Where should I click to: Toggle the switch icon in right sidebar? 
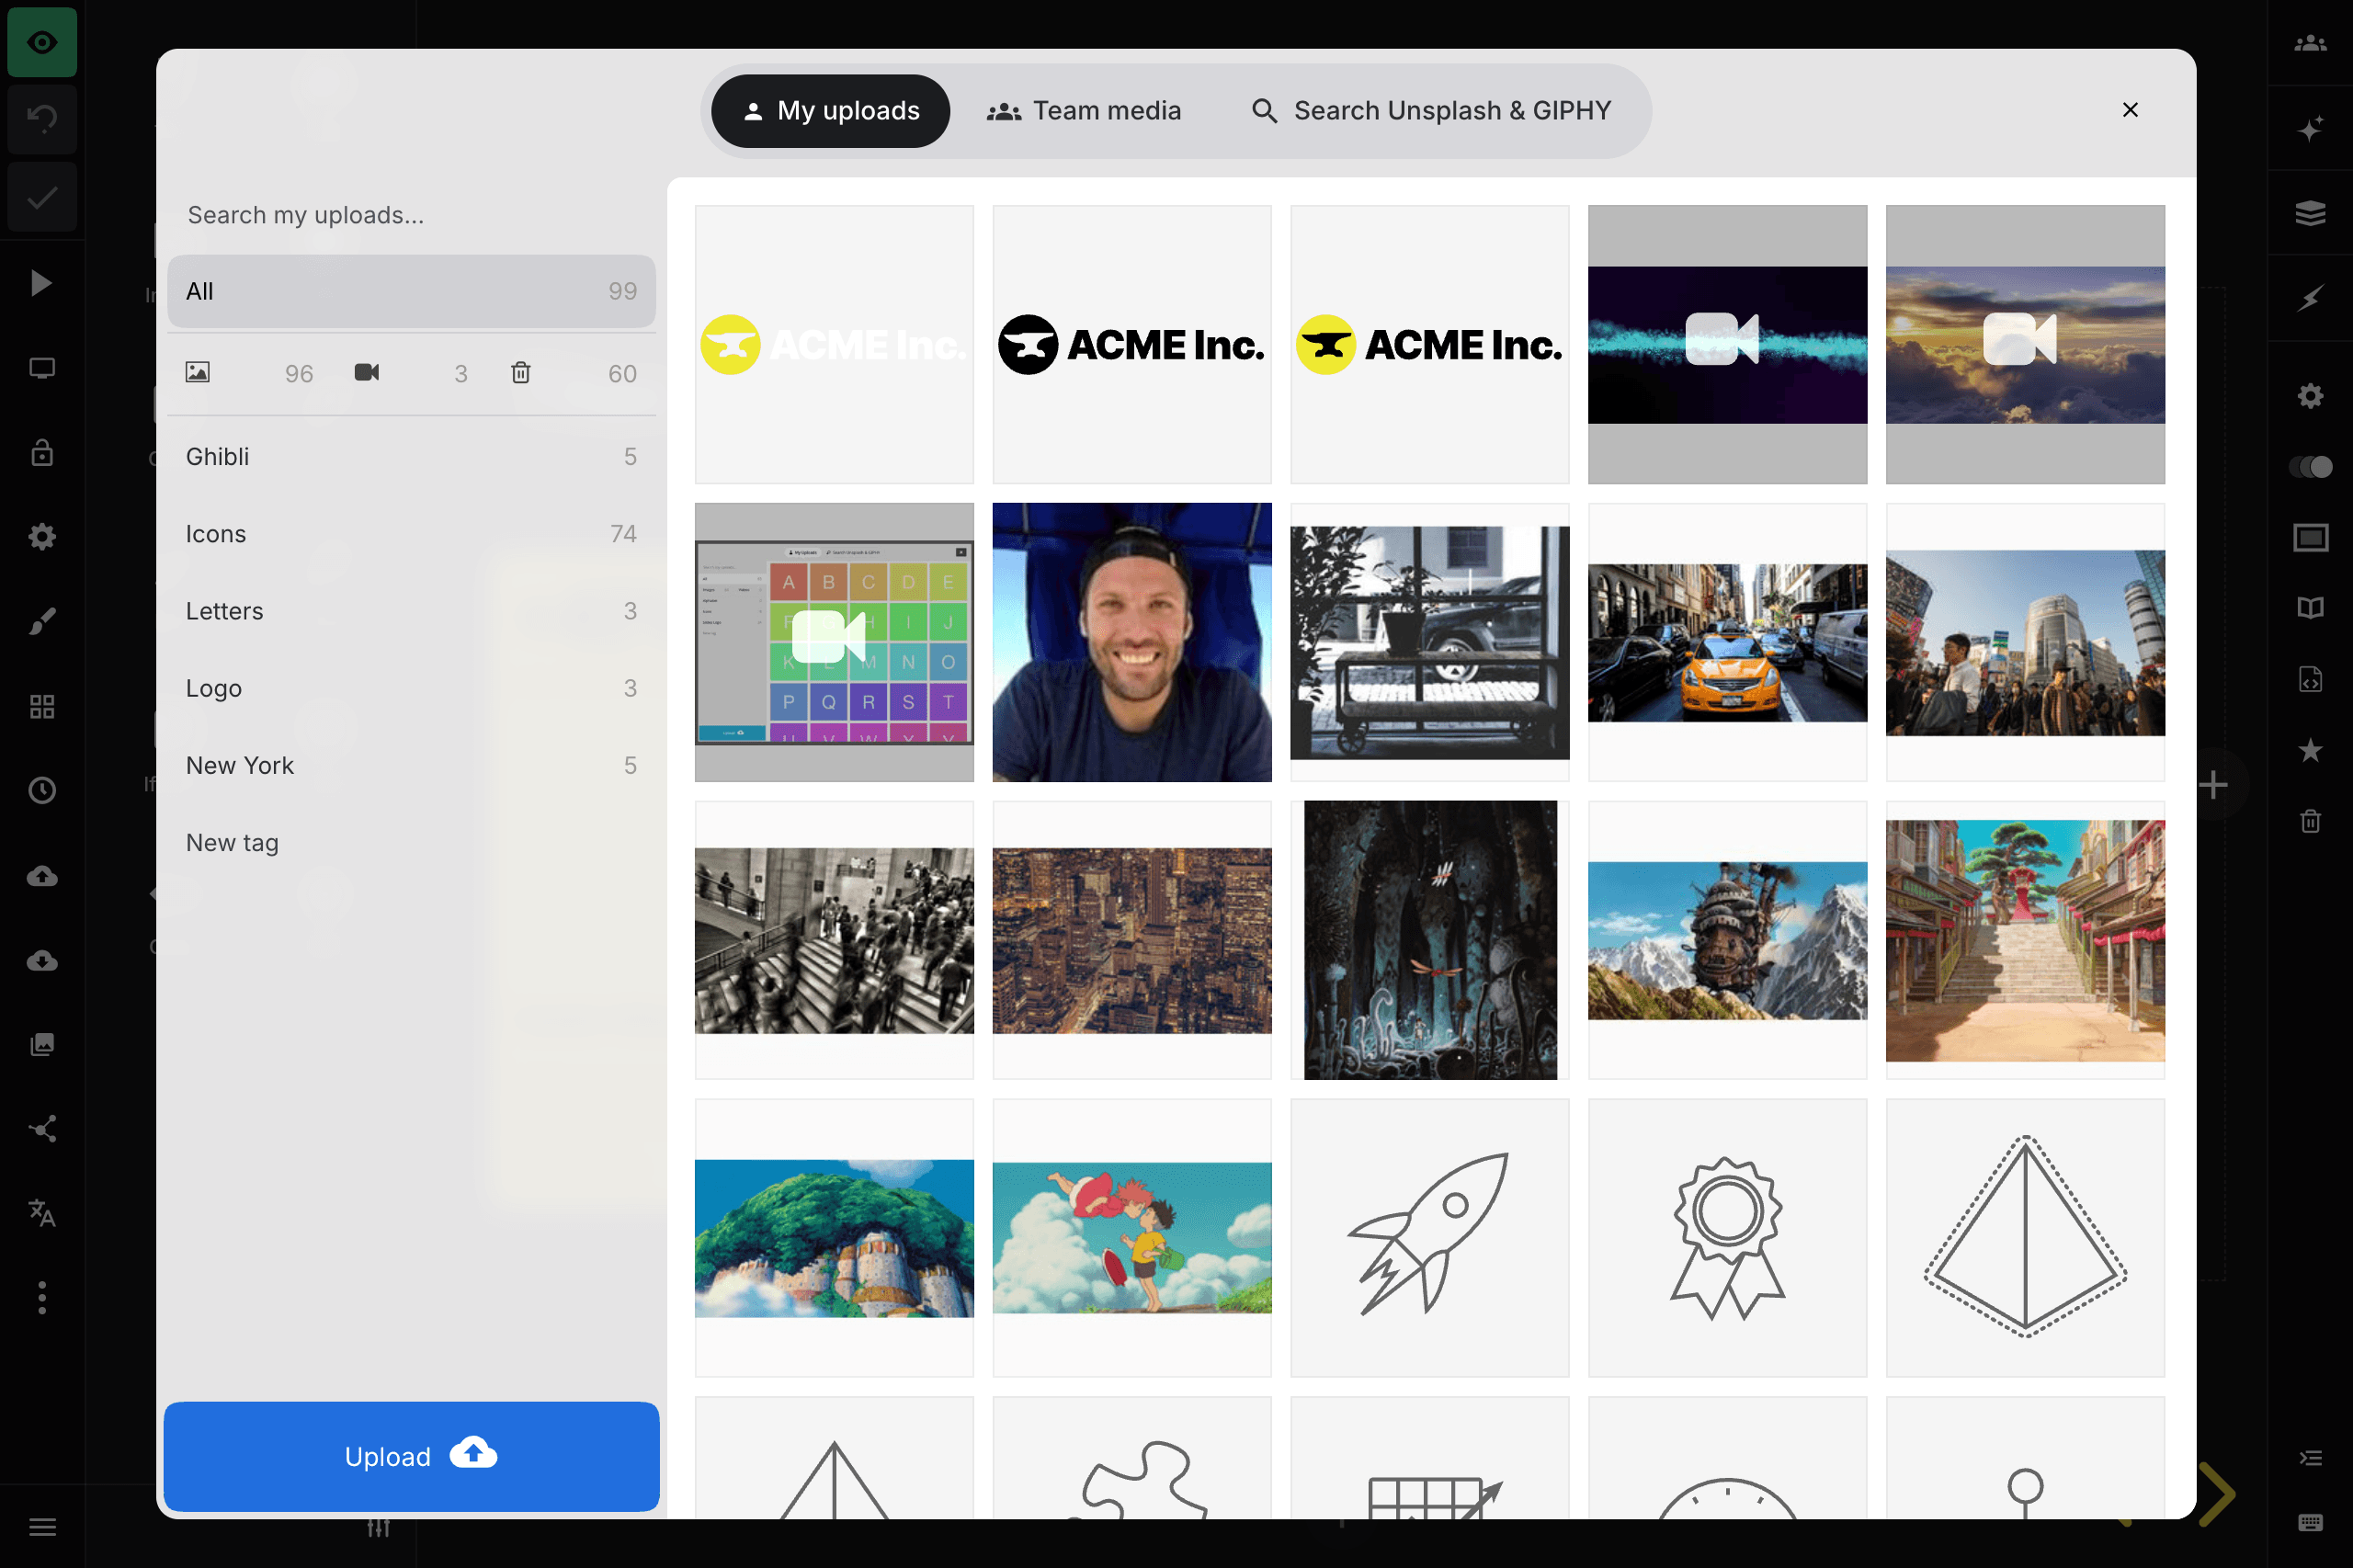point(2310,467)
